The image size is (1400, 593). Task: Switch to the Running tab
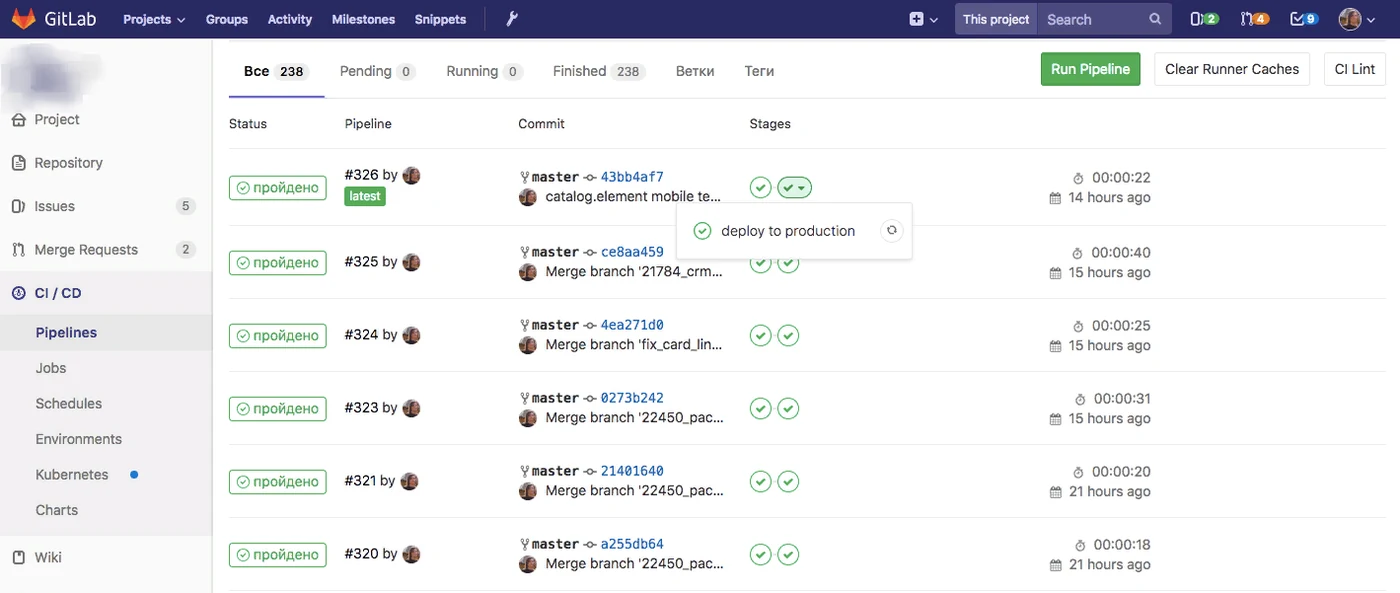pyautogui.click(x=485, y=71)
